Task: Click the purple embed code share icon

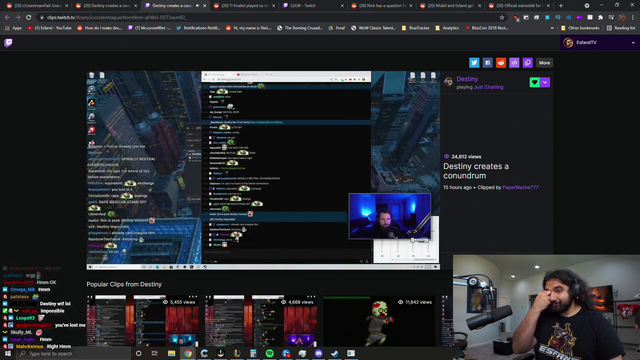Action: 514,63
